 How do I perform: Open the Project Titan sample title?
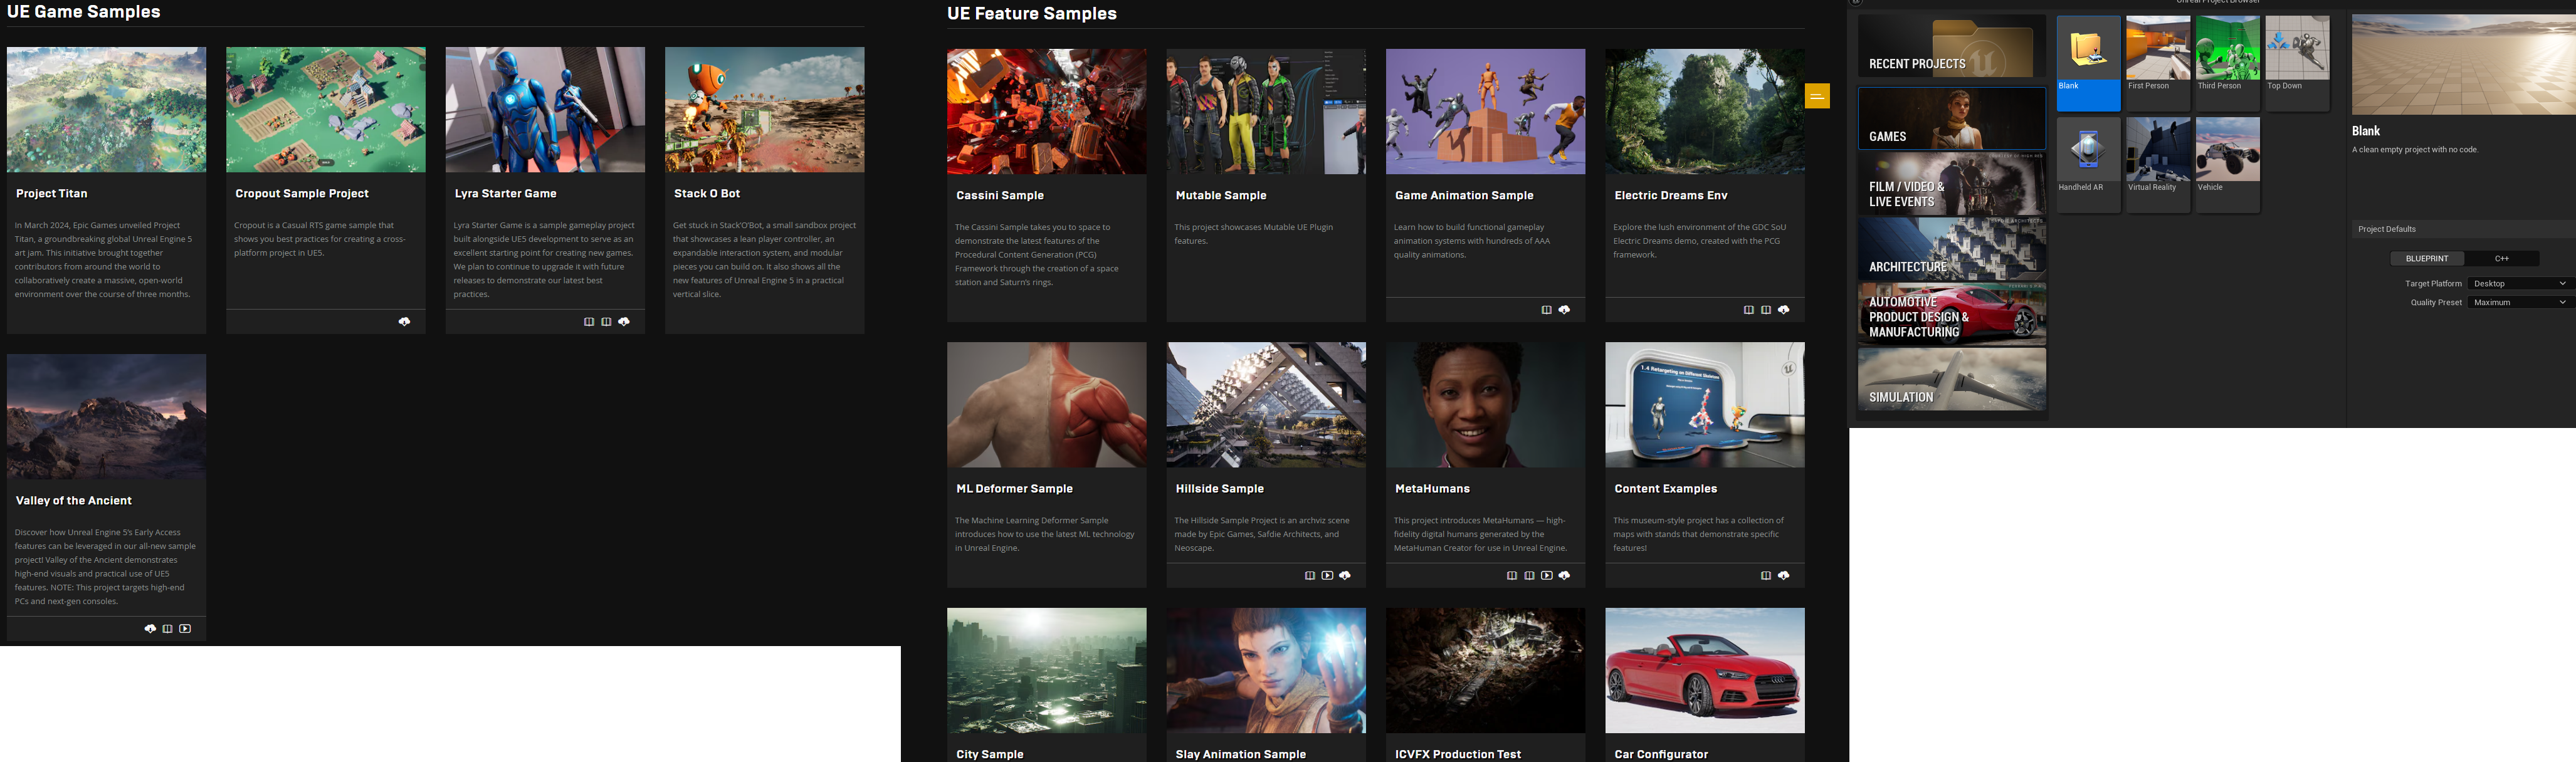click(52, 194)
